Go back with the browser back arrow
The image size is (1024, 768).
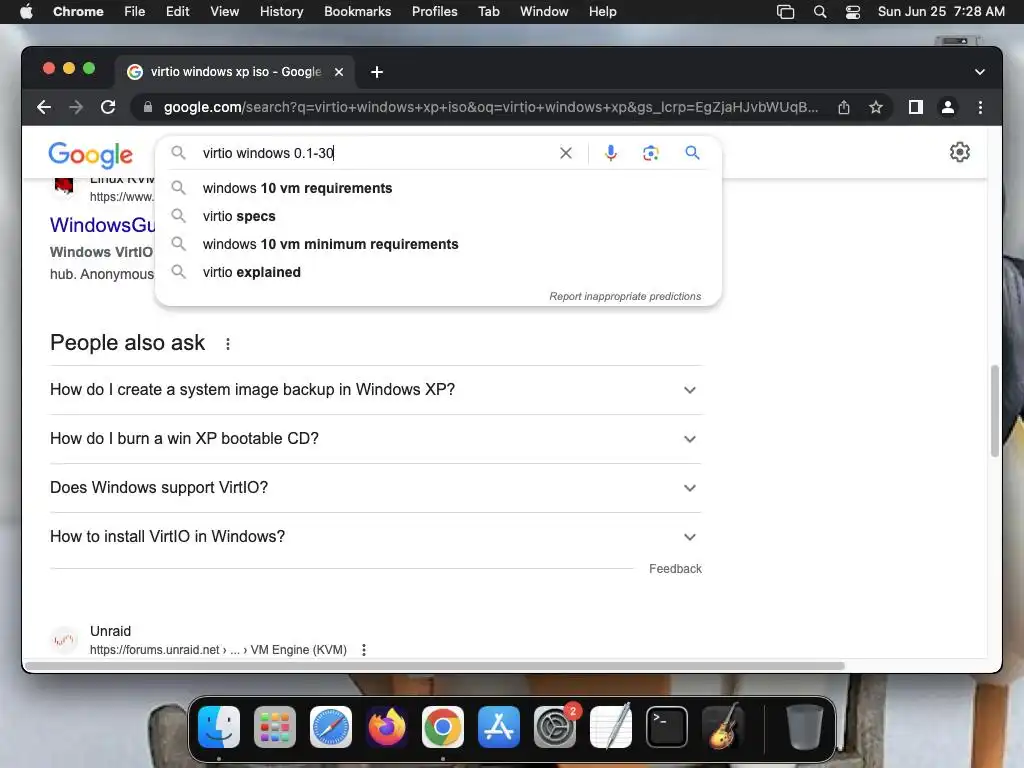click(x=44, y=107)
